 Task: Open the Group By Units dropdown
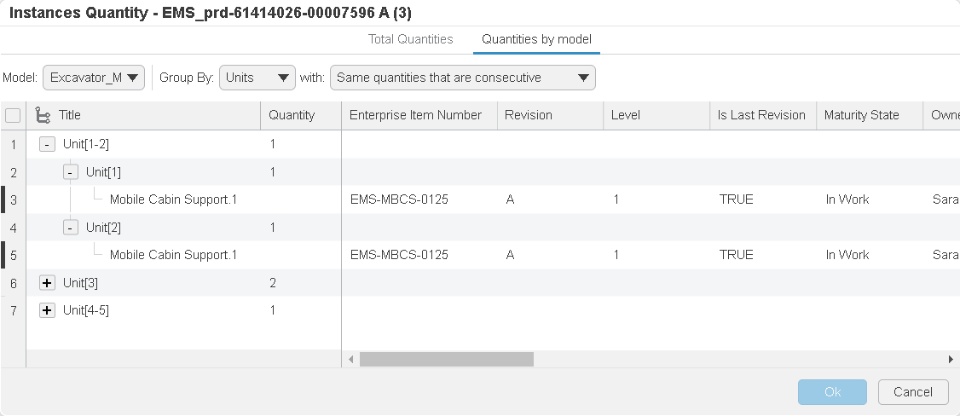[x=257, y=78]
